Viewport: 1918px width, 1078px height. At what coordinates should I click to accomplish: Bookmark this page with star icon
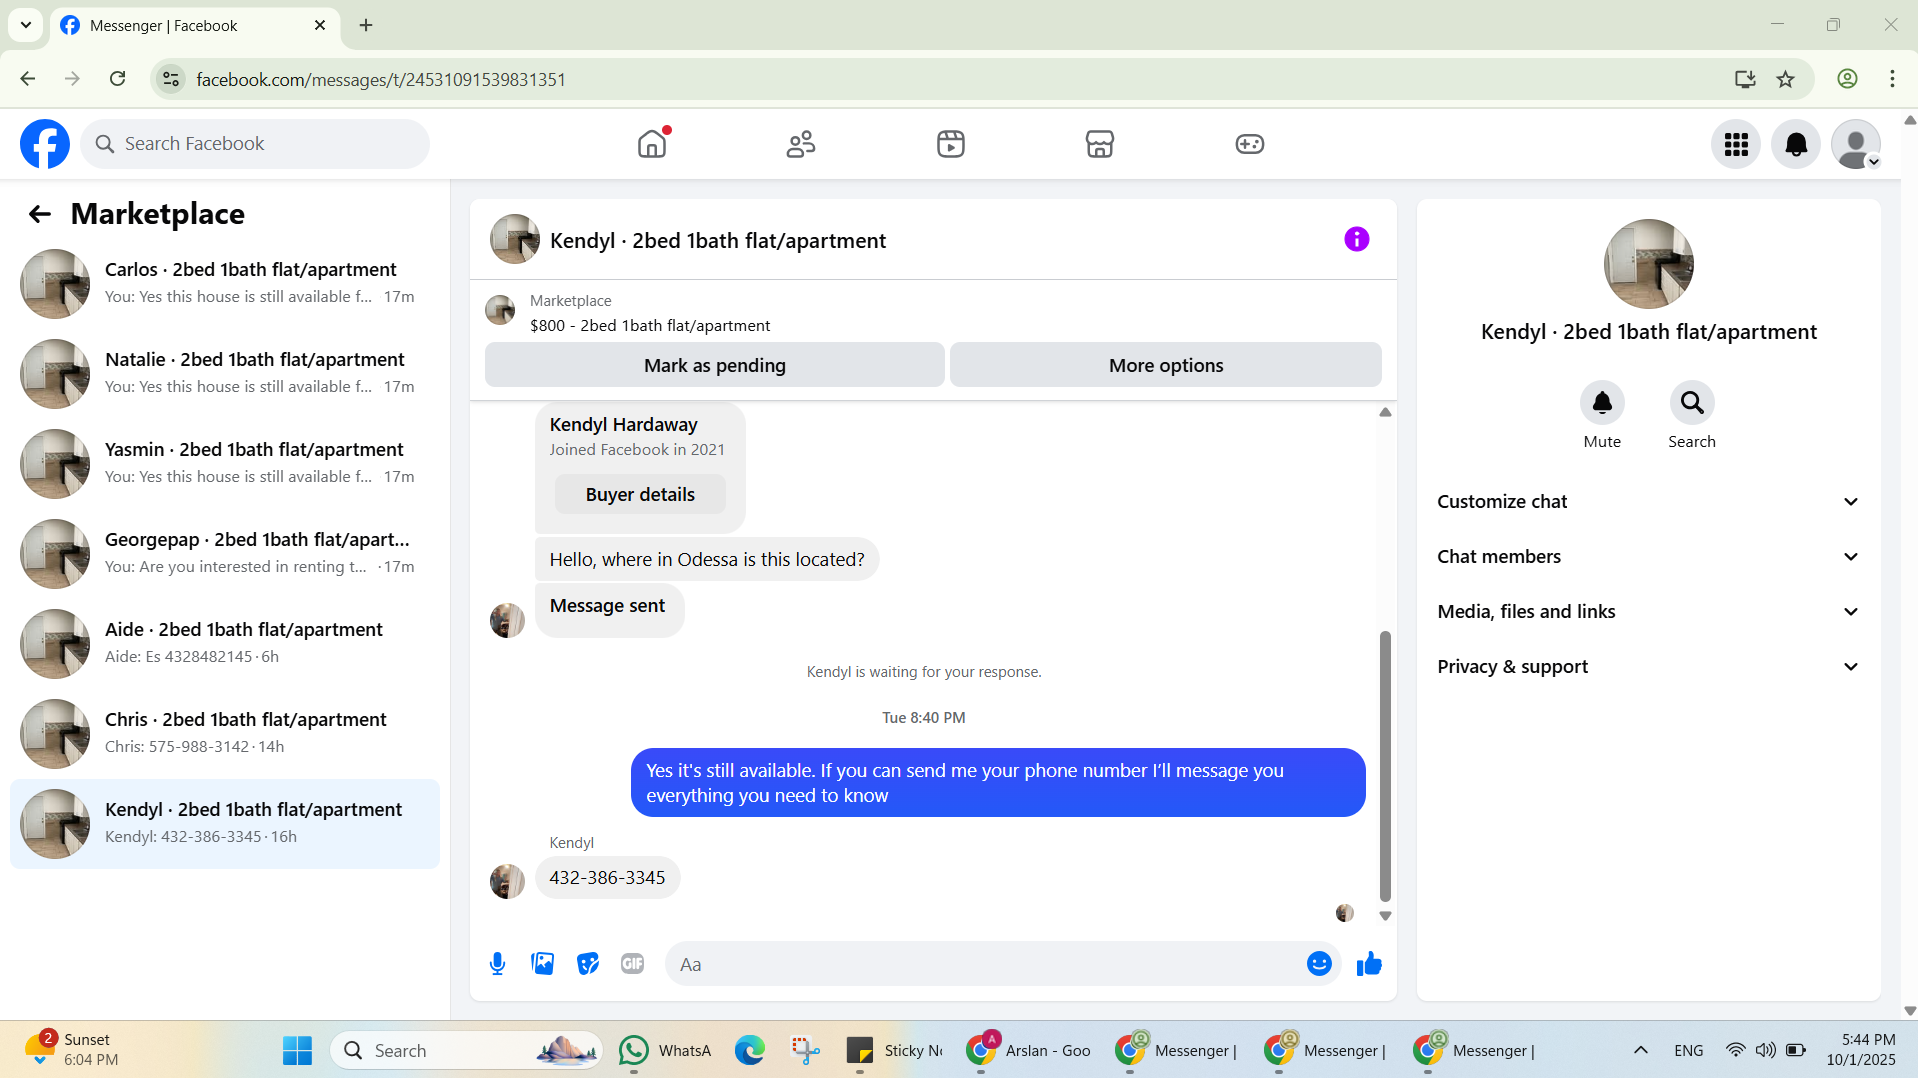(x=1786, y=79)
